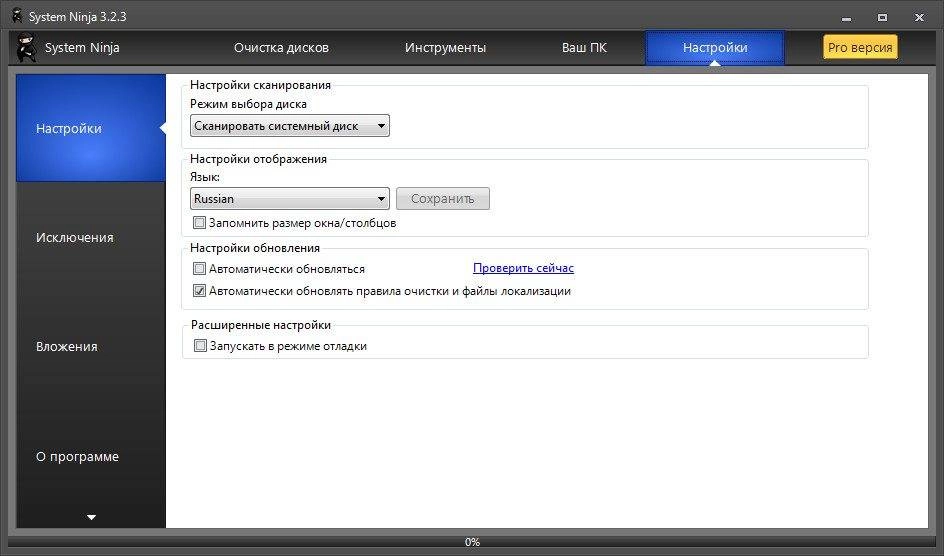Click the 0% progress bar
This screenshot has height=556, width=944.
coord(472,542)
